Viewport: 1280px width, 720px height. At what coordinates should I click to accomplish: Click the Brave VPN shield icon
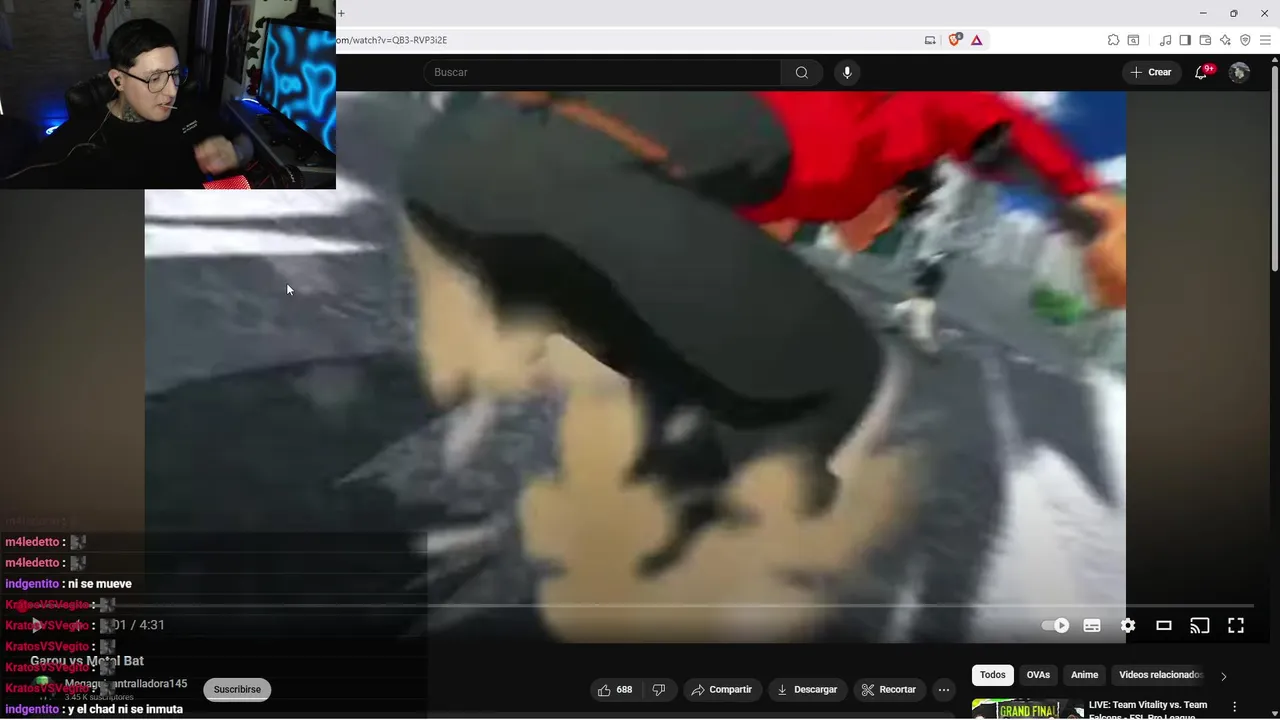tap(1245, 40)
